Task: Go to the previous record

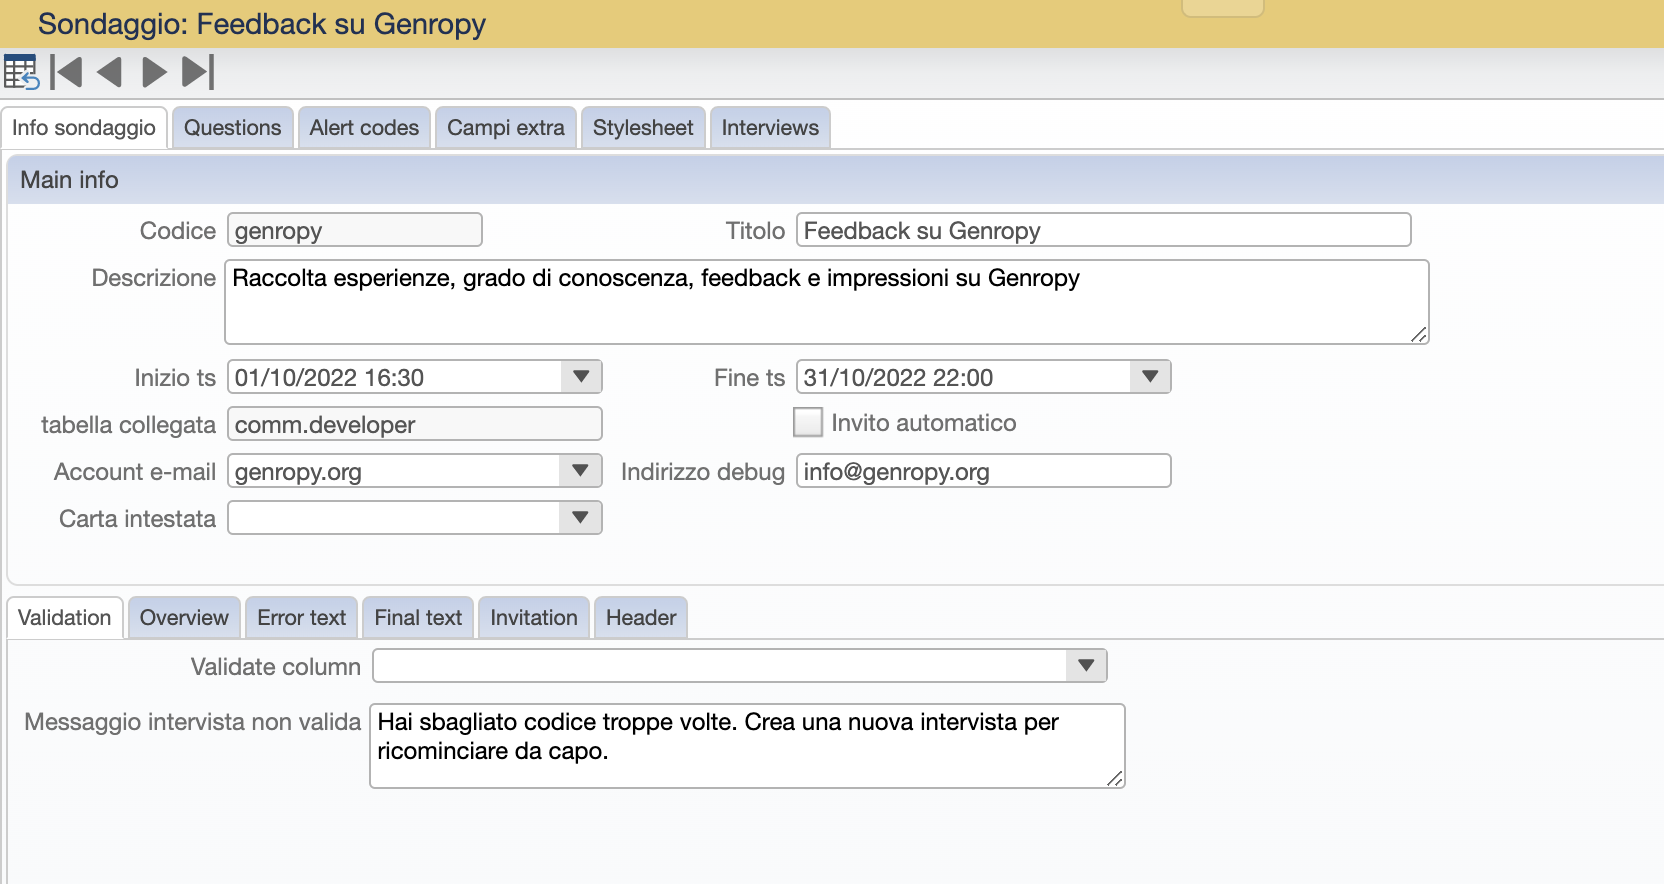Action: (x=110, y=73)
